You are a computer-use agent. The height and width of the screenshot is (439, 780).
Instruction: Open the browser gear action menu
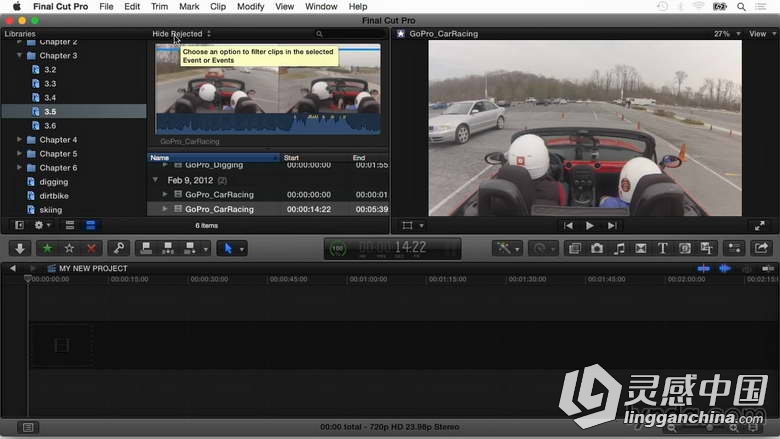[42, 225]
